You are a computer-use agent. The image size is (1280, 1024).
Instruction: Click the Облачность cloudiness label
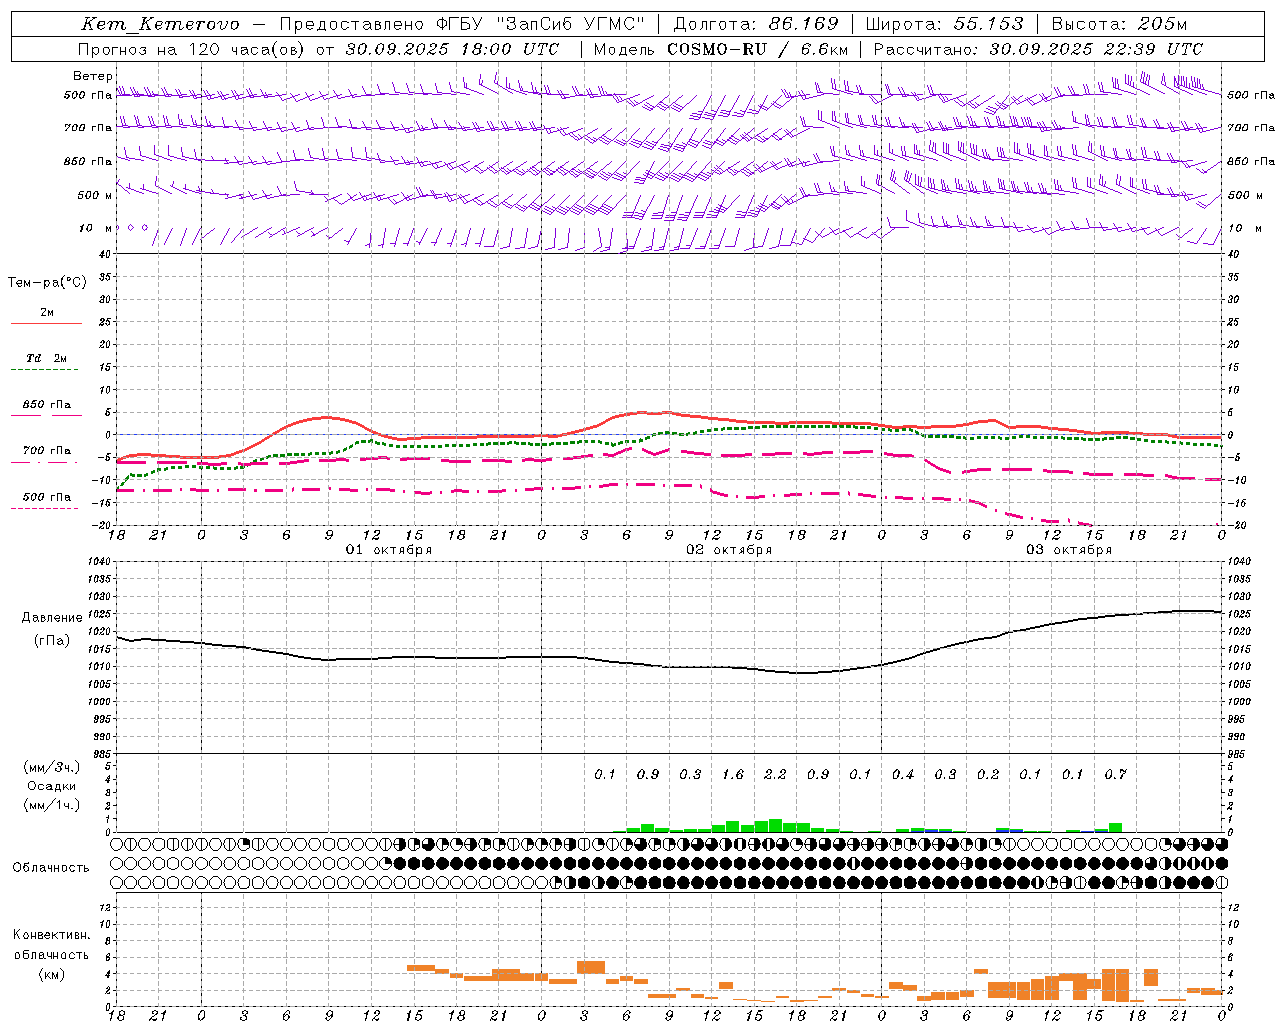pyautogui.click(x=51, y=868)
